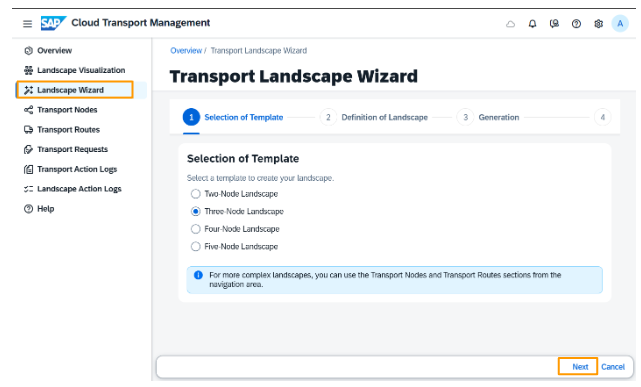Select Two-Node Landscape radio button
The width and height of the screenshot is (641, 387).
(196, 194)
